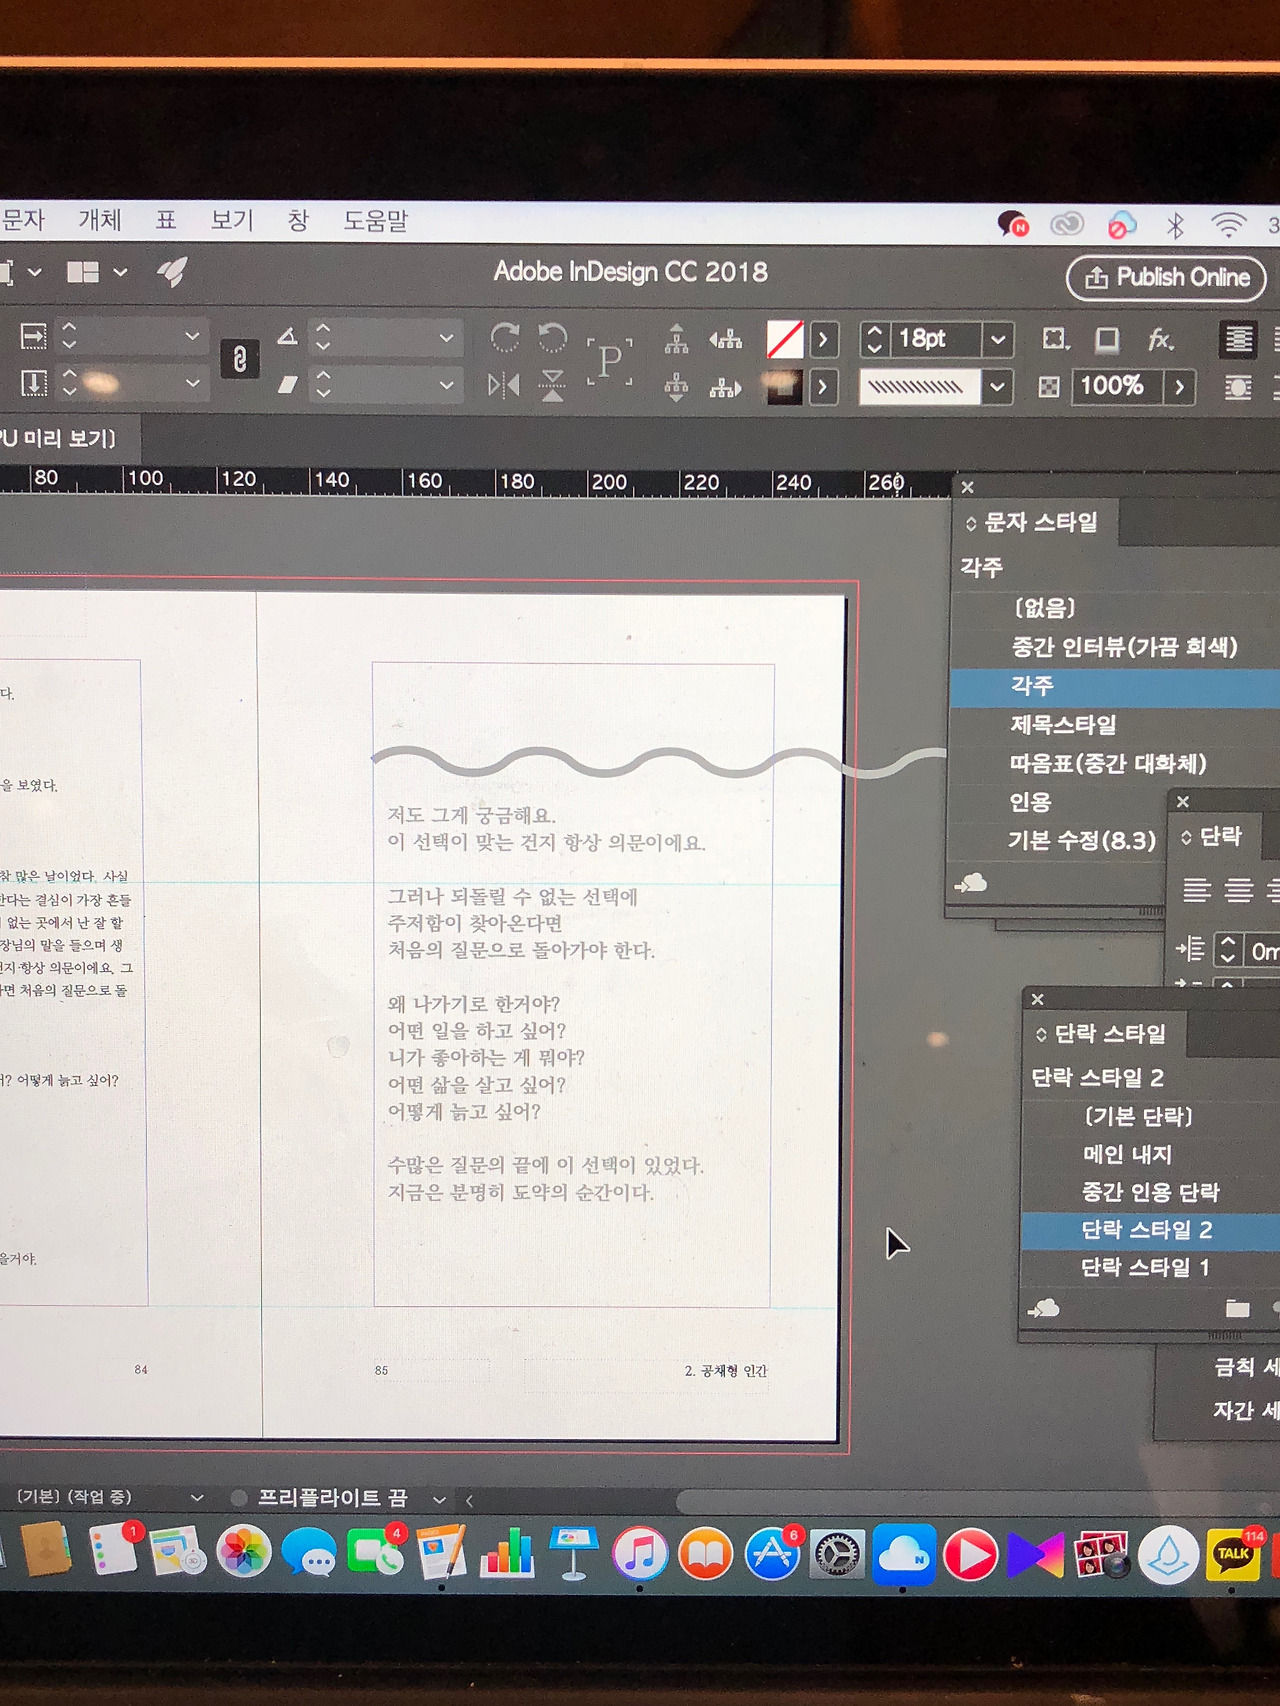Click the rocket GPU performance icon
The image size is (1280, 1706).
[172, 271]
